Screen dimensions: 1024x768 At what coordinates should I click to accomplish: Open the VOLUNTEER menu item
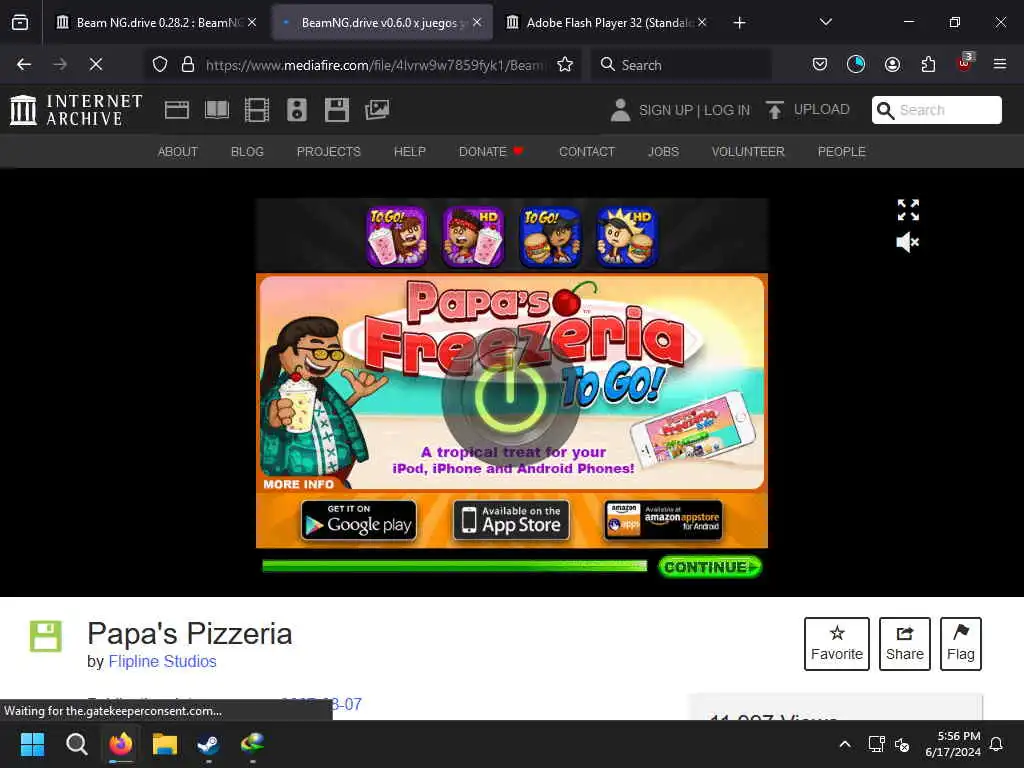click(748, 152)
